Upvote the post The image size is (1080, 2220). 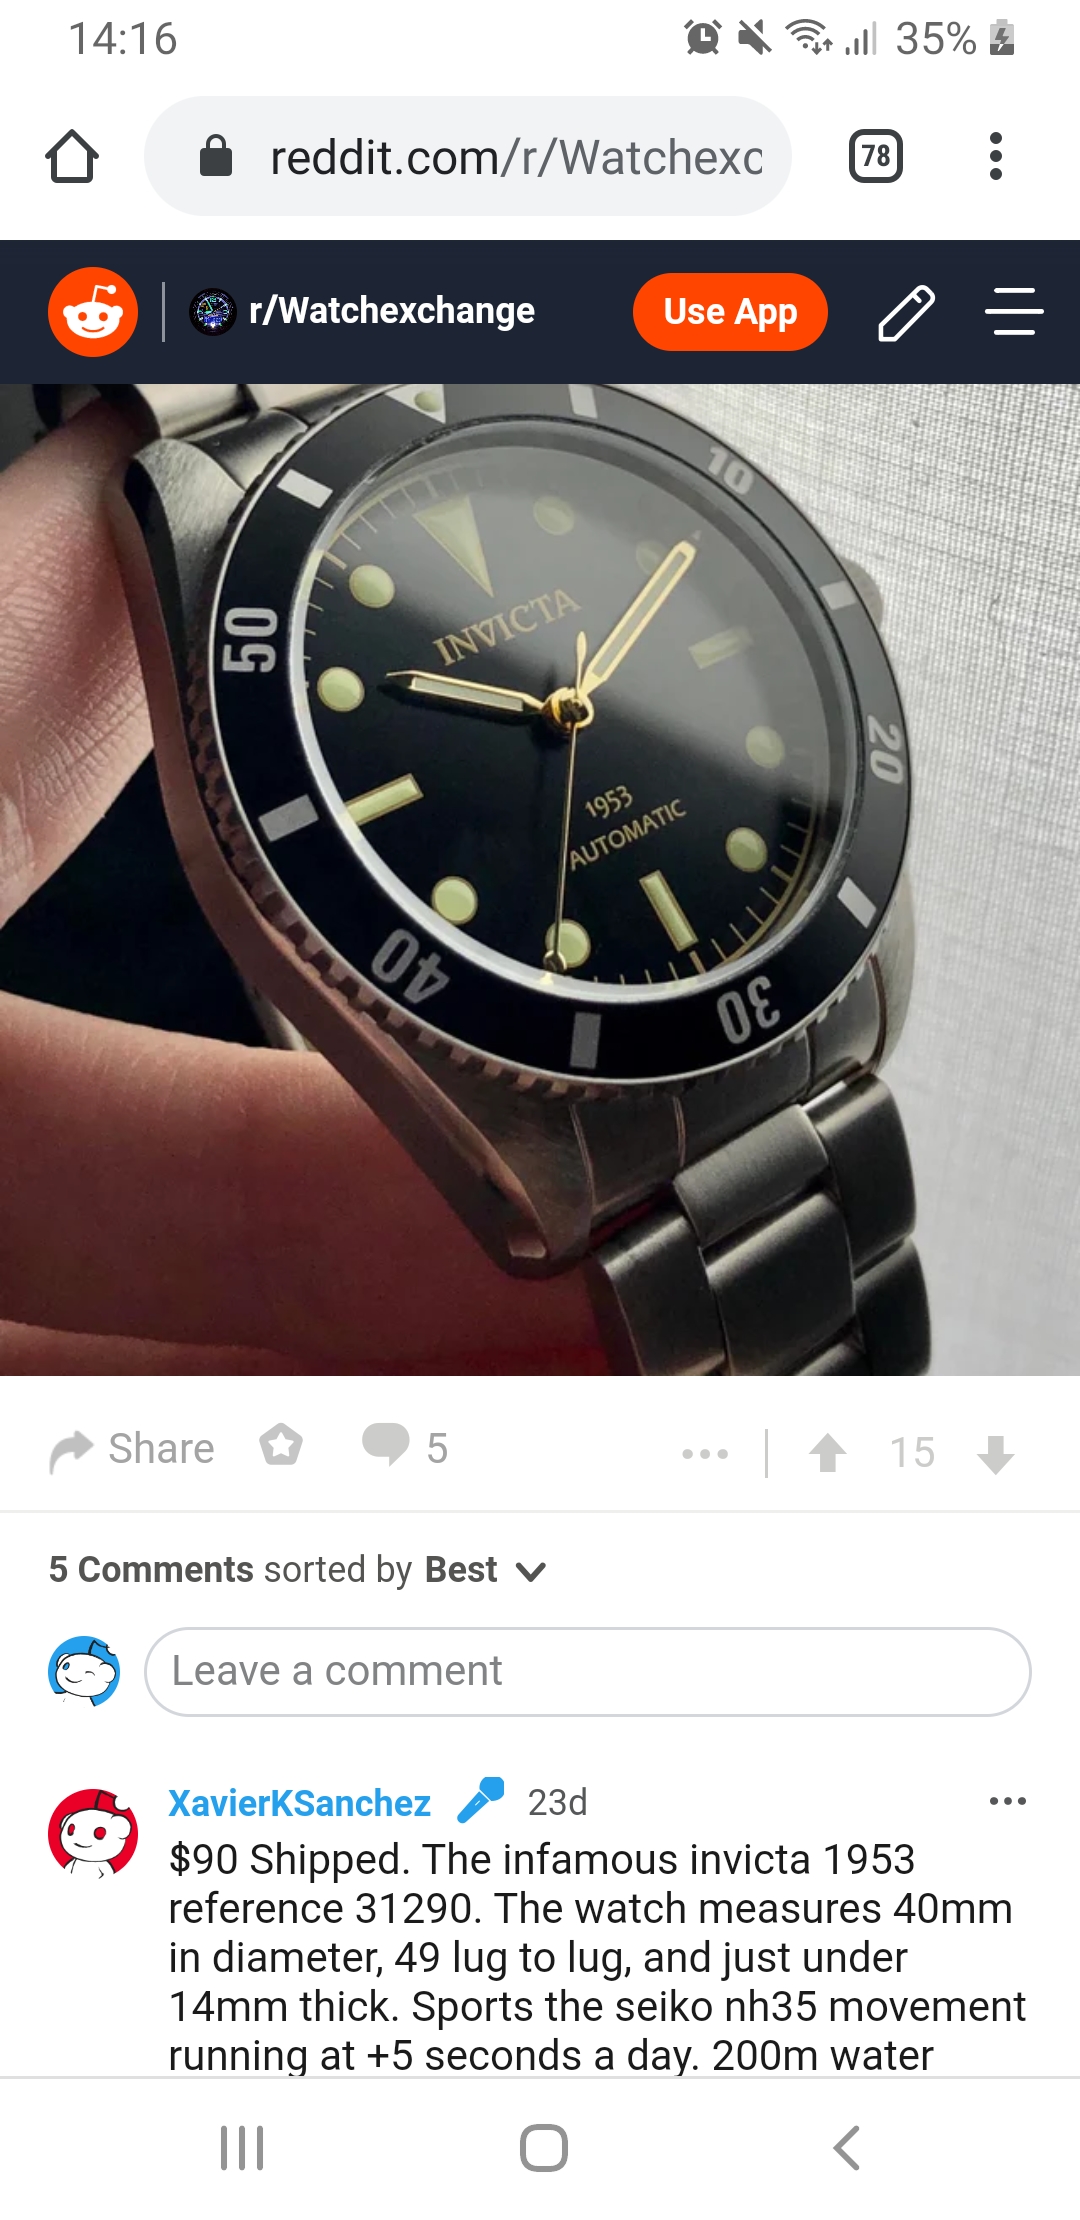(x=828, y=1453)
